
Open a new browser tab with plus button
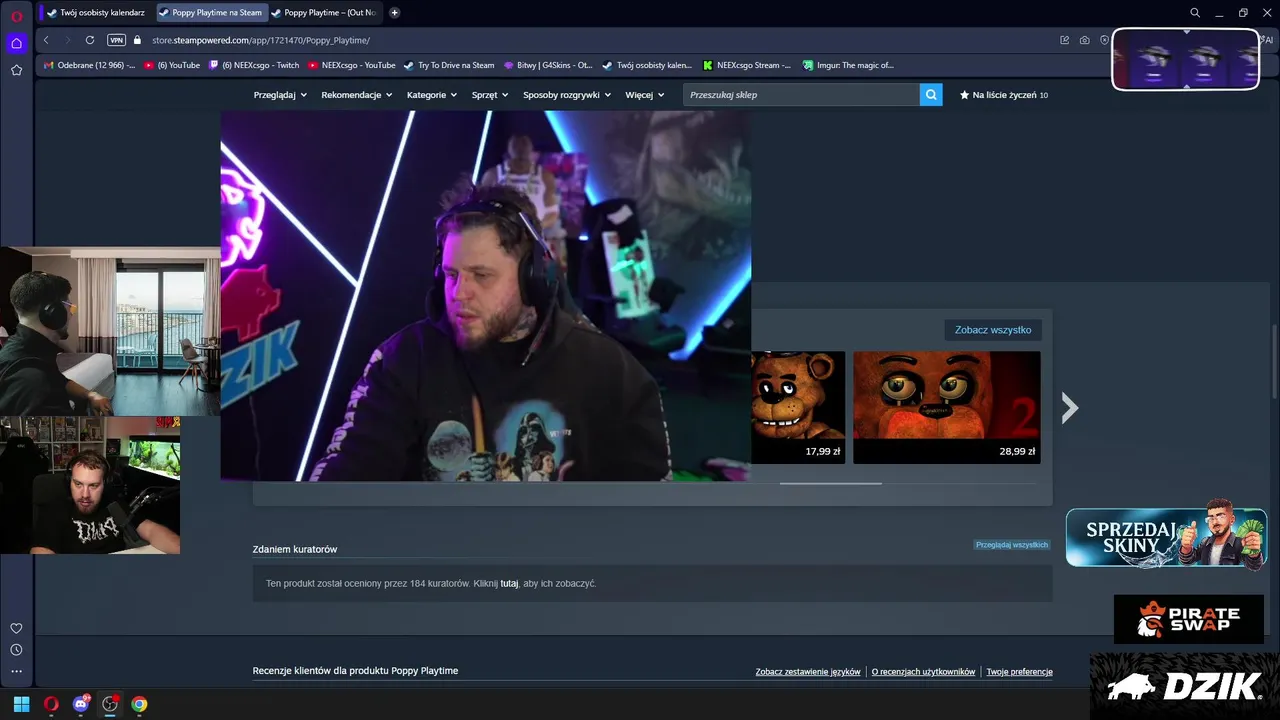pos(394,13)
